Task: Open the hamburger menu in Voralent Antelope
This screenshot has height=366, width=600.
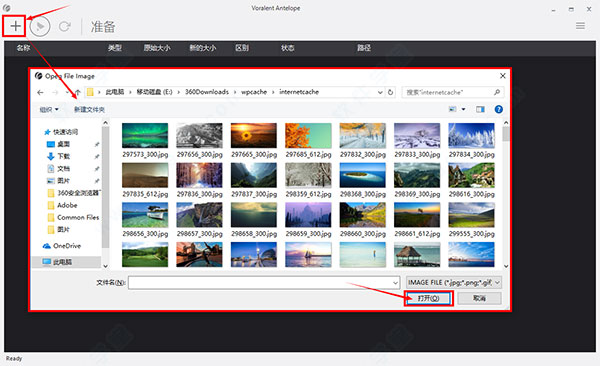Action: point(580,26)
